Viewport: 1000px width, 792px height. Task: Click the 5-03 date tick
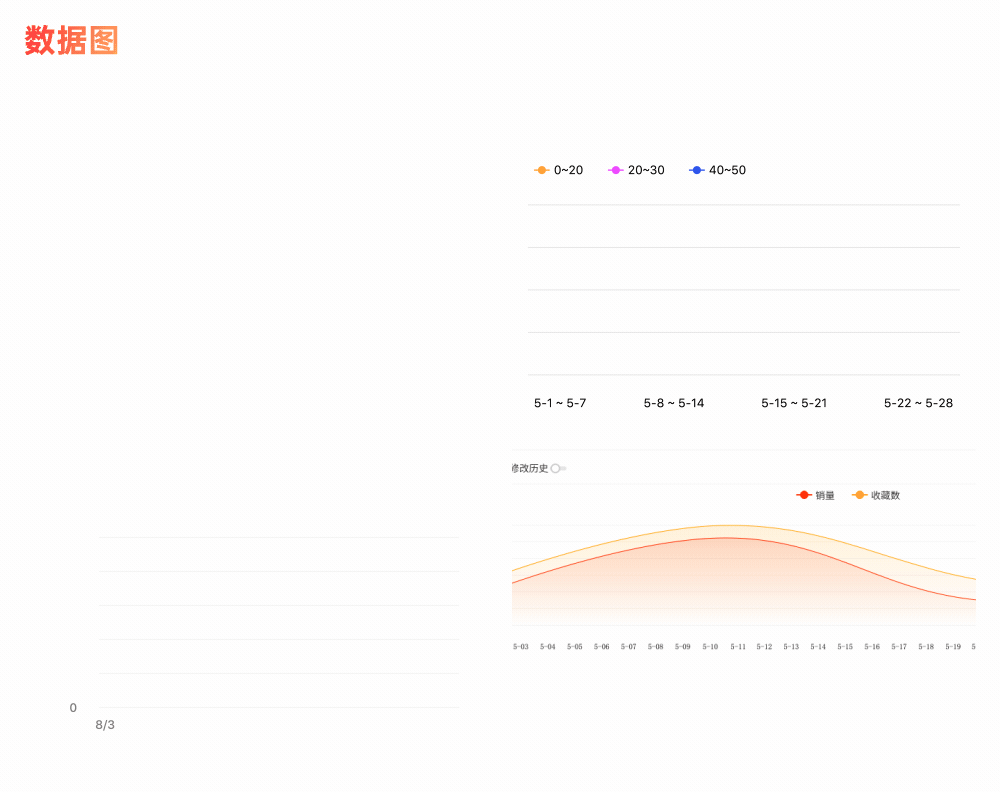[520, 647]
